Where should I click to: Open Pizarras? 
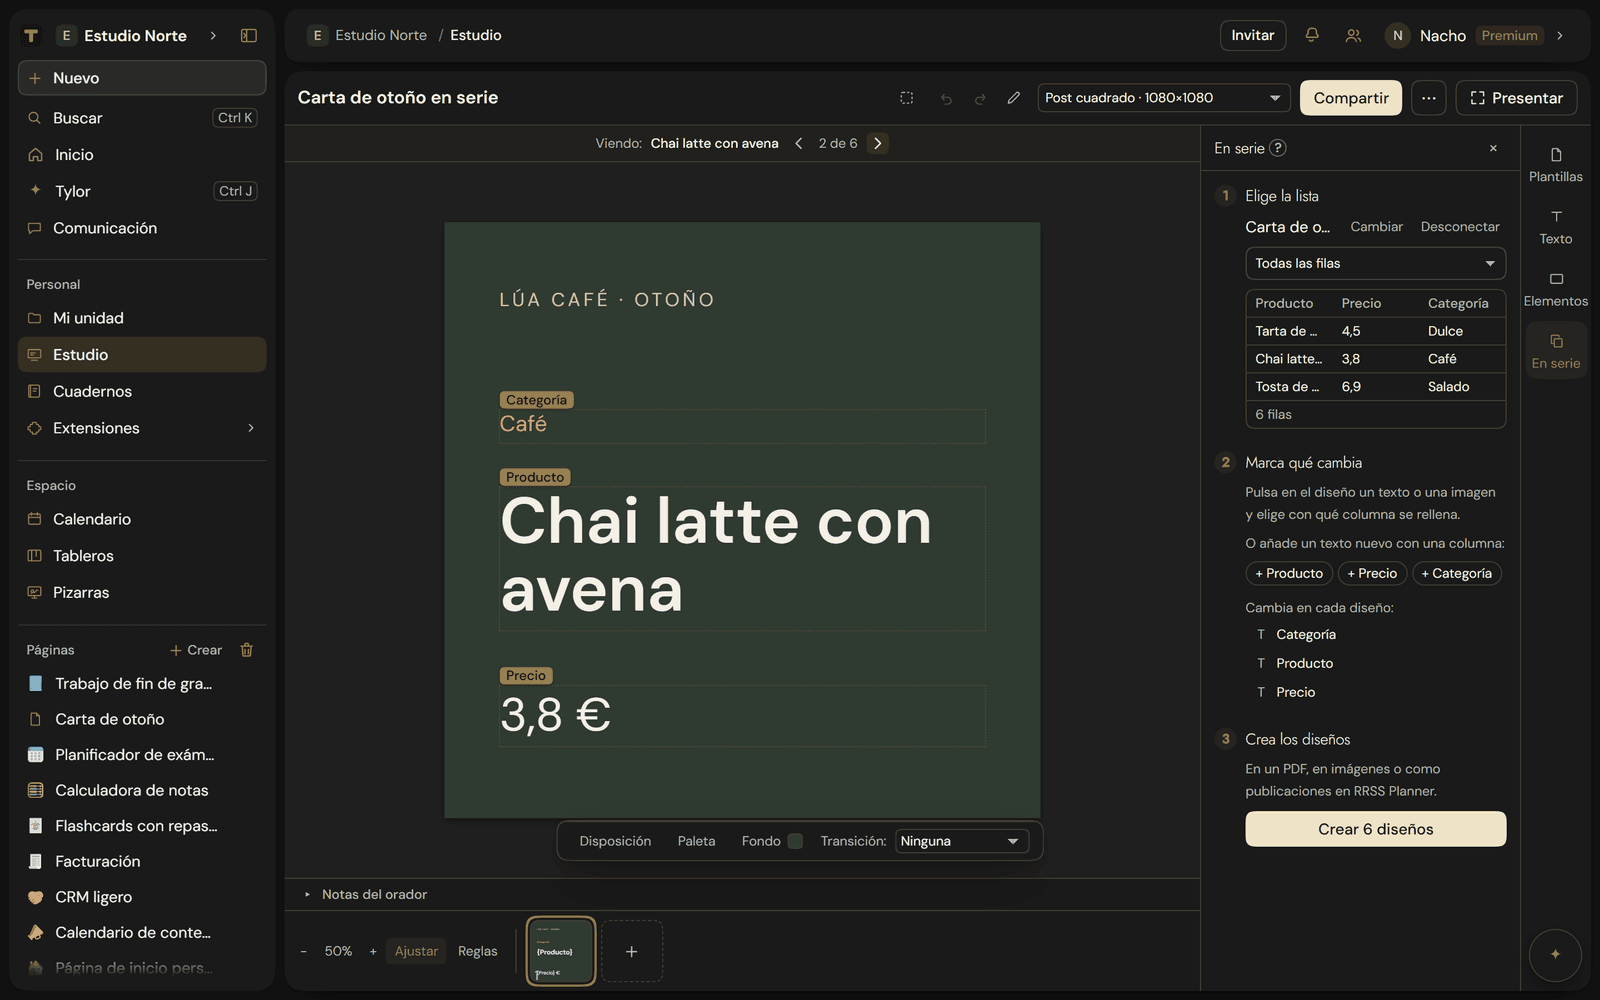click(142, 592)
